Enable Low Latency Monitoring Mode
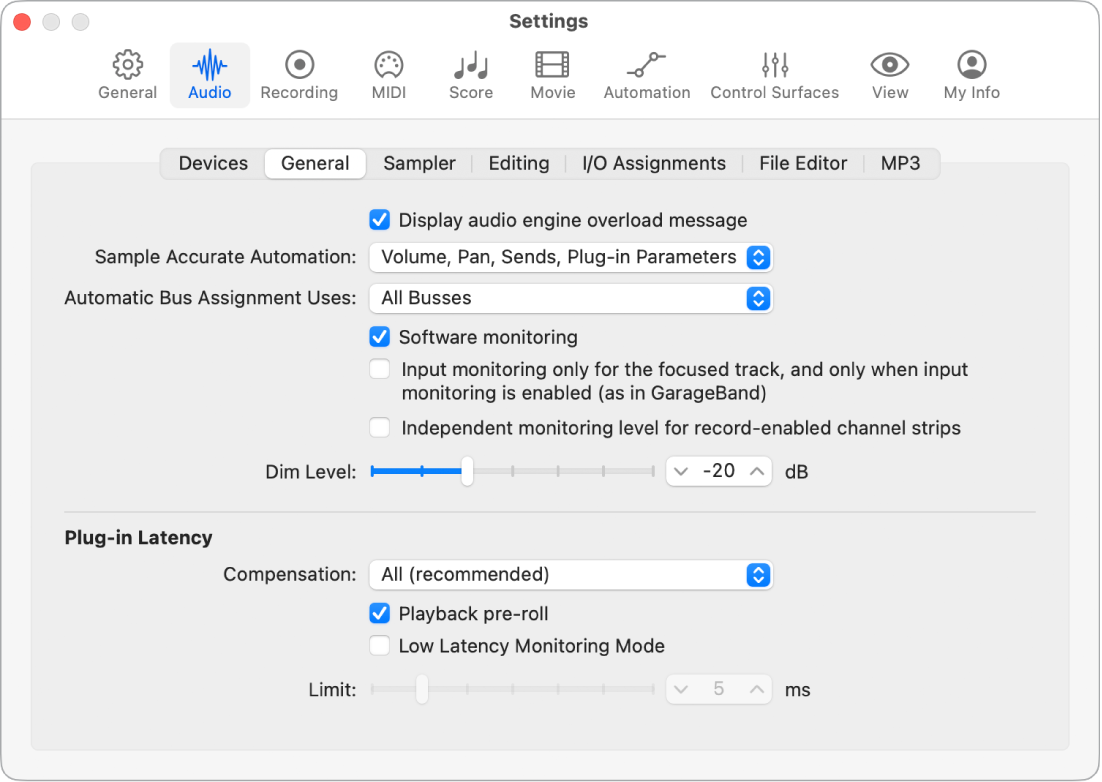This screenshot has height=782, width=1102. pos(379,645)
